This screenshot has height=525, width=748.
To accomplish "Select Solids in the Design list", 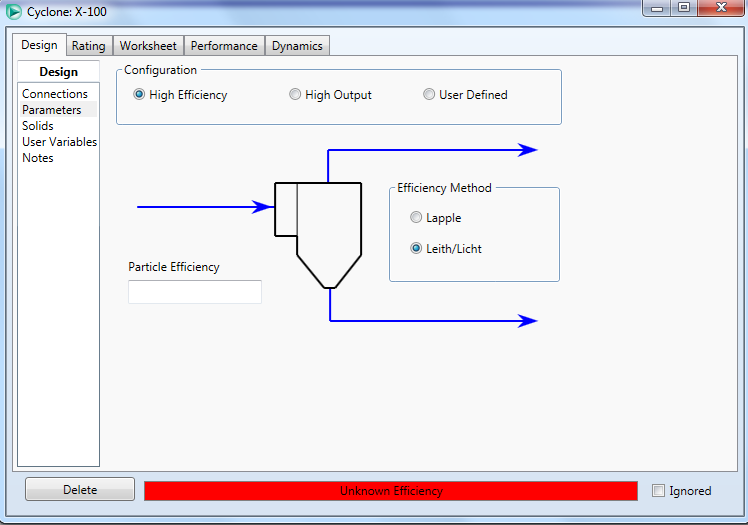I will click(38, 126).
